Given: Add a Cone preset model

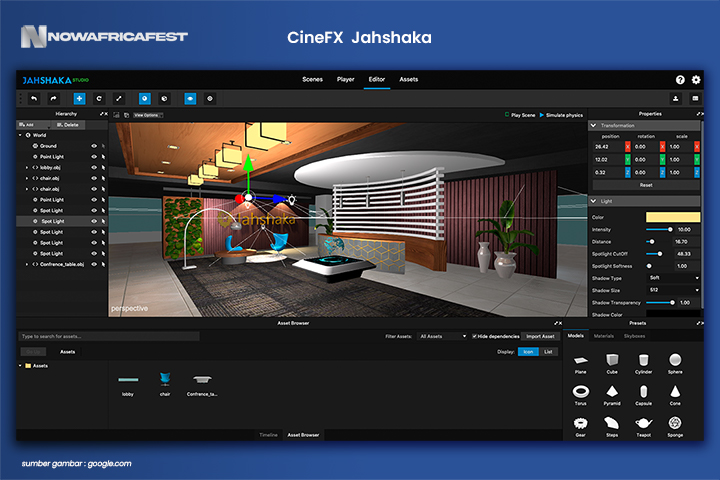Looking at the screenshot, I should tap(675, 395).
